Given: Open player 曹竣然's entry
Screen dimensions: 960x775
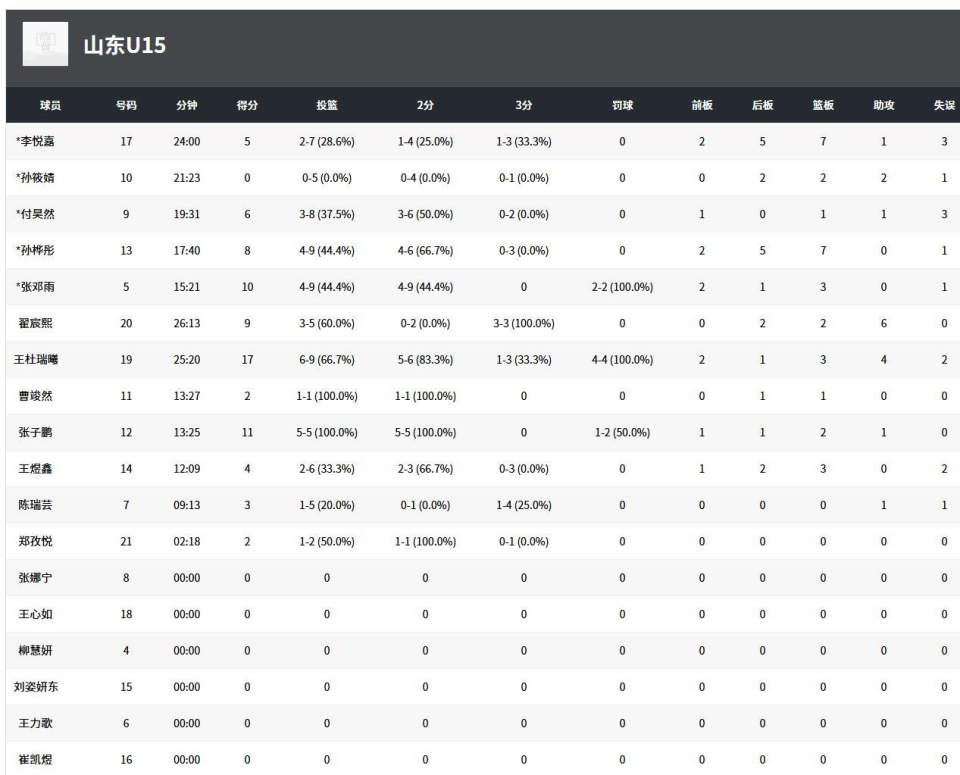Looking at the screenshot, I should [34, 395].
